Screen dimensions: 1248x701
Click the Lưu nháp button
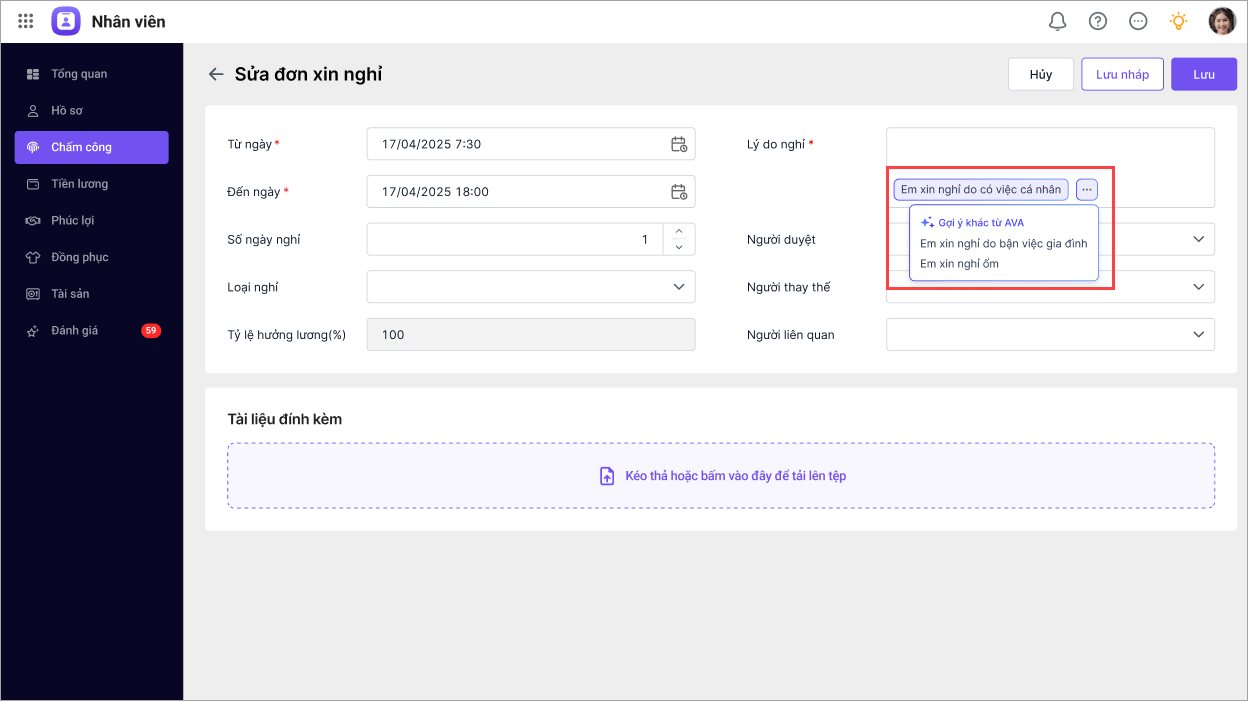click(x=1122, y=75)
